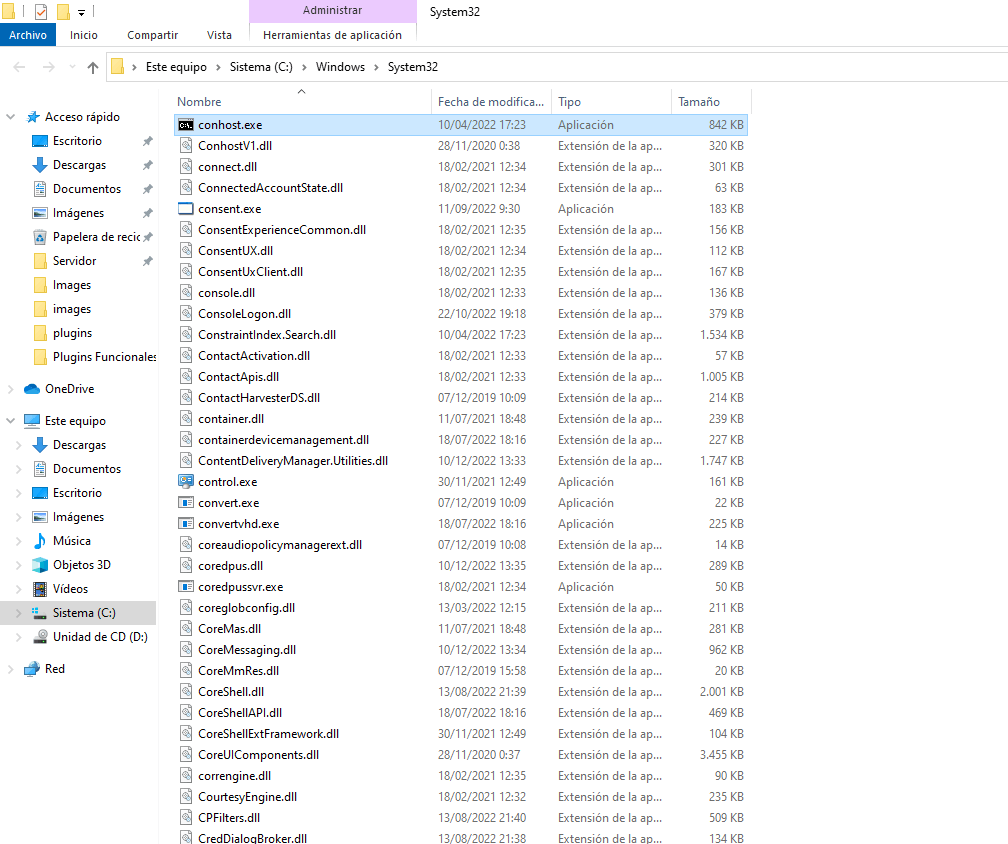Expand Música node under Este equipo
The height and width of the screenshot is (844, 1008).
18,541
